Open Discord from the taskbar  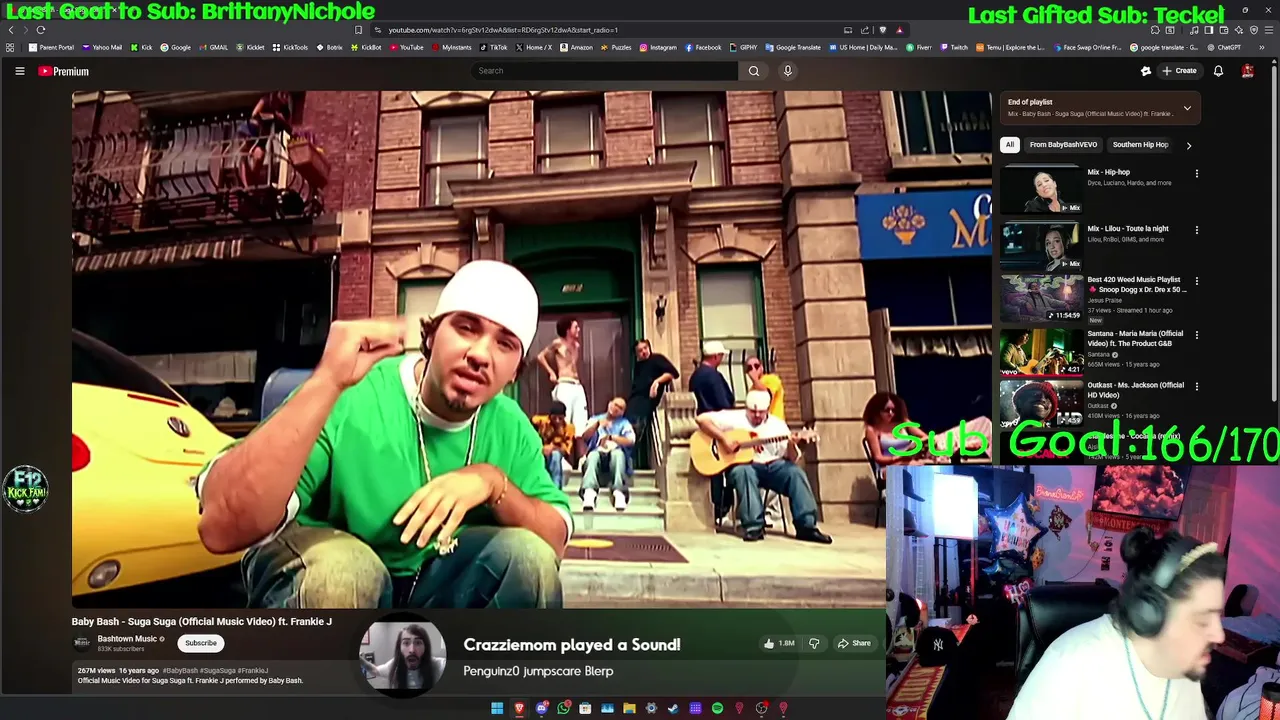pyautogui.click(x=541, y=708)
